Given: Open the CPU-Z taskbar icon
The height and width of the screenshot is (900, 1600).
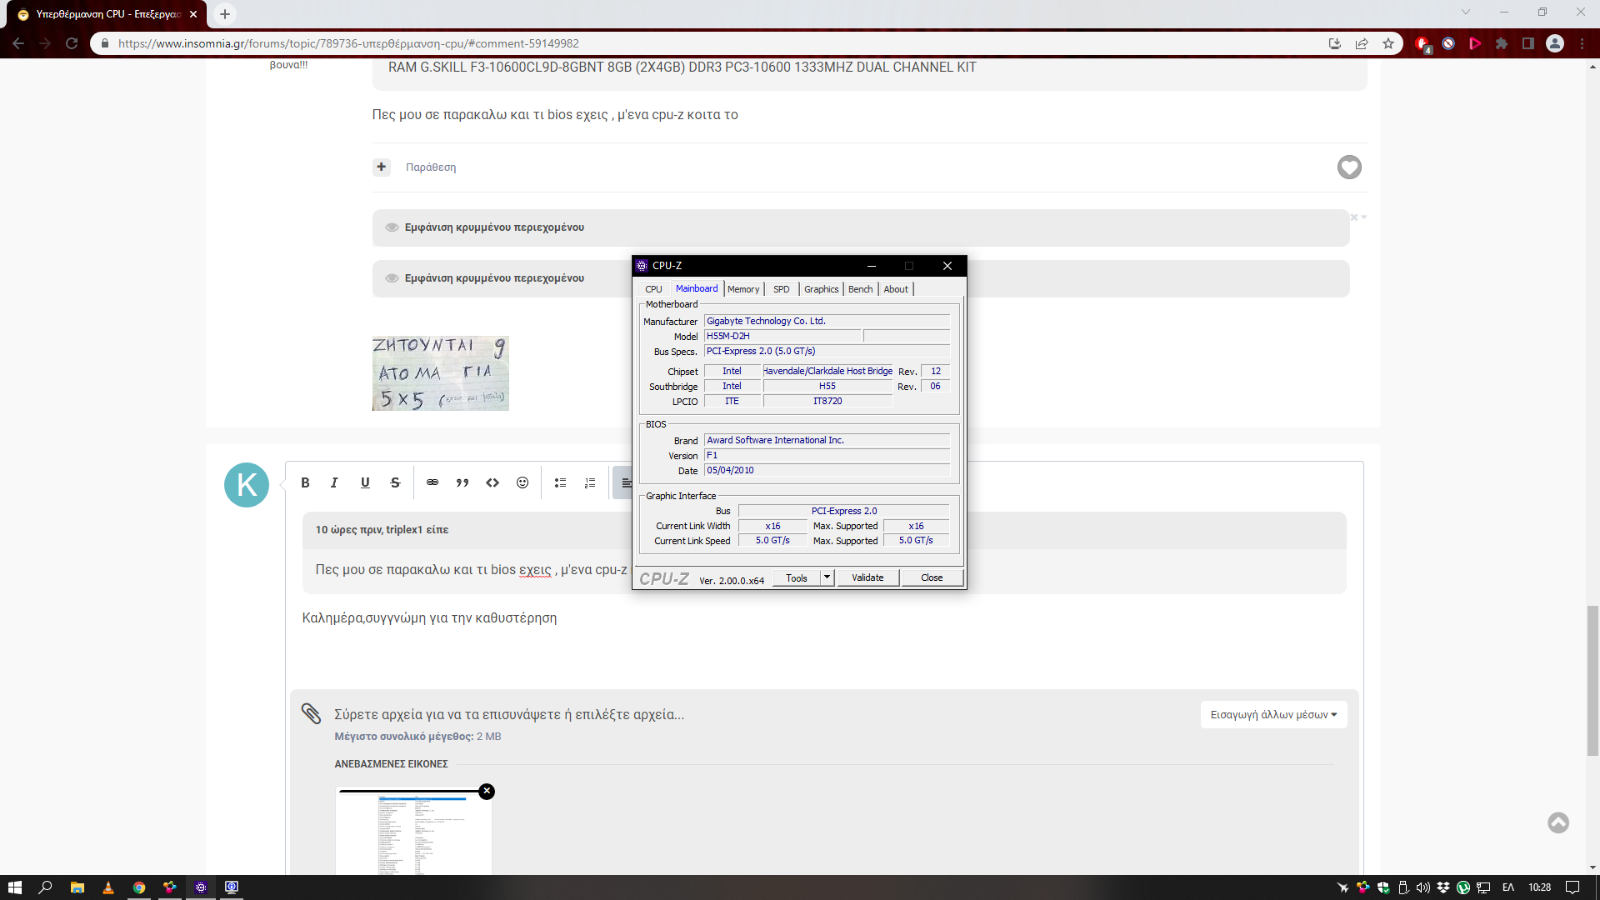Looking at the screenshot, I should pos(201,887).
